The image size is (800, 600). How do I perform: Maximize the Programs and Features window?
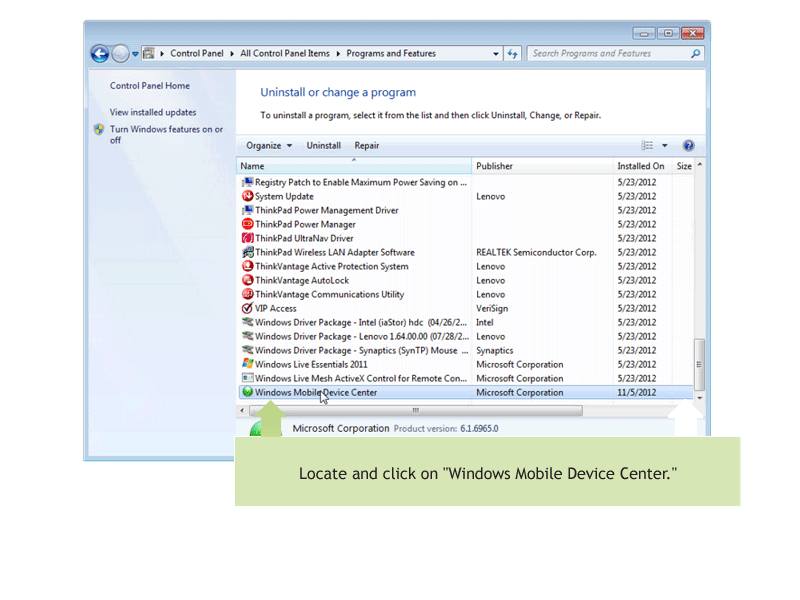click(668, 33)
